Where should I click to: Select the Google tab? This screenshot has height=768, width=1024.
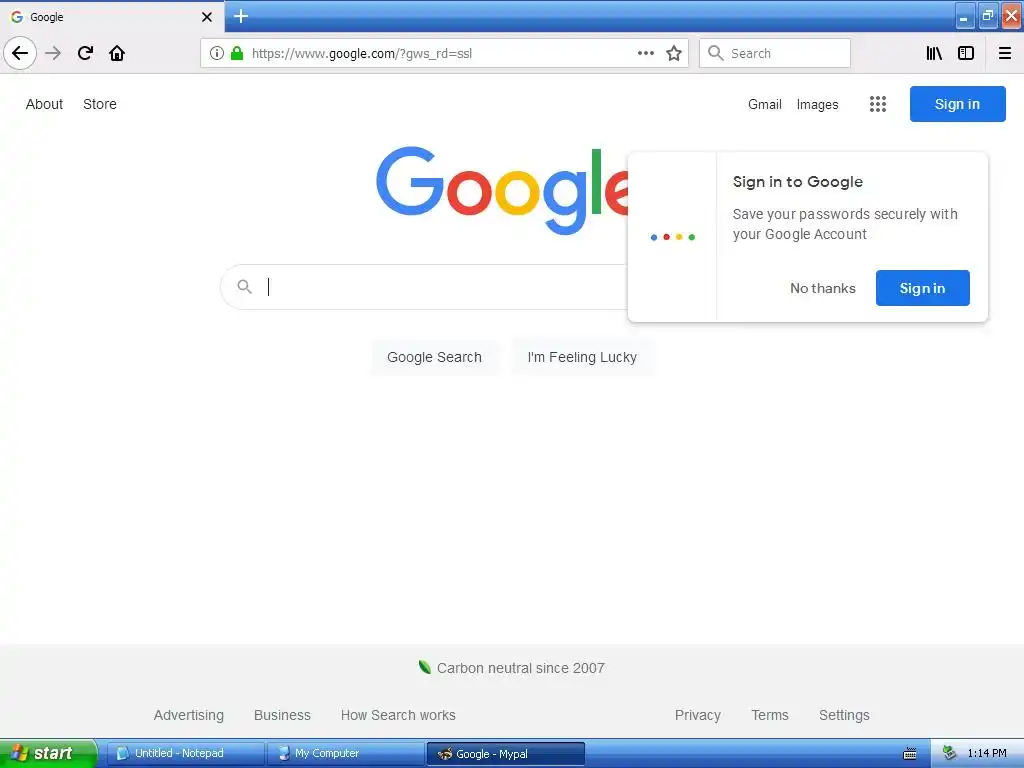[x=112, y=17]
